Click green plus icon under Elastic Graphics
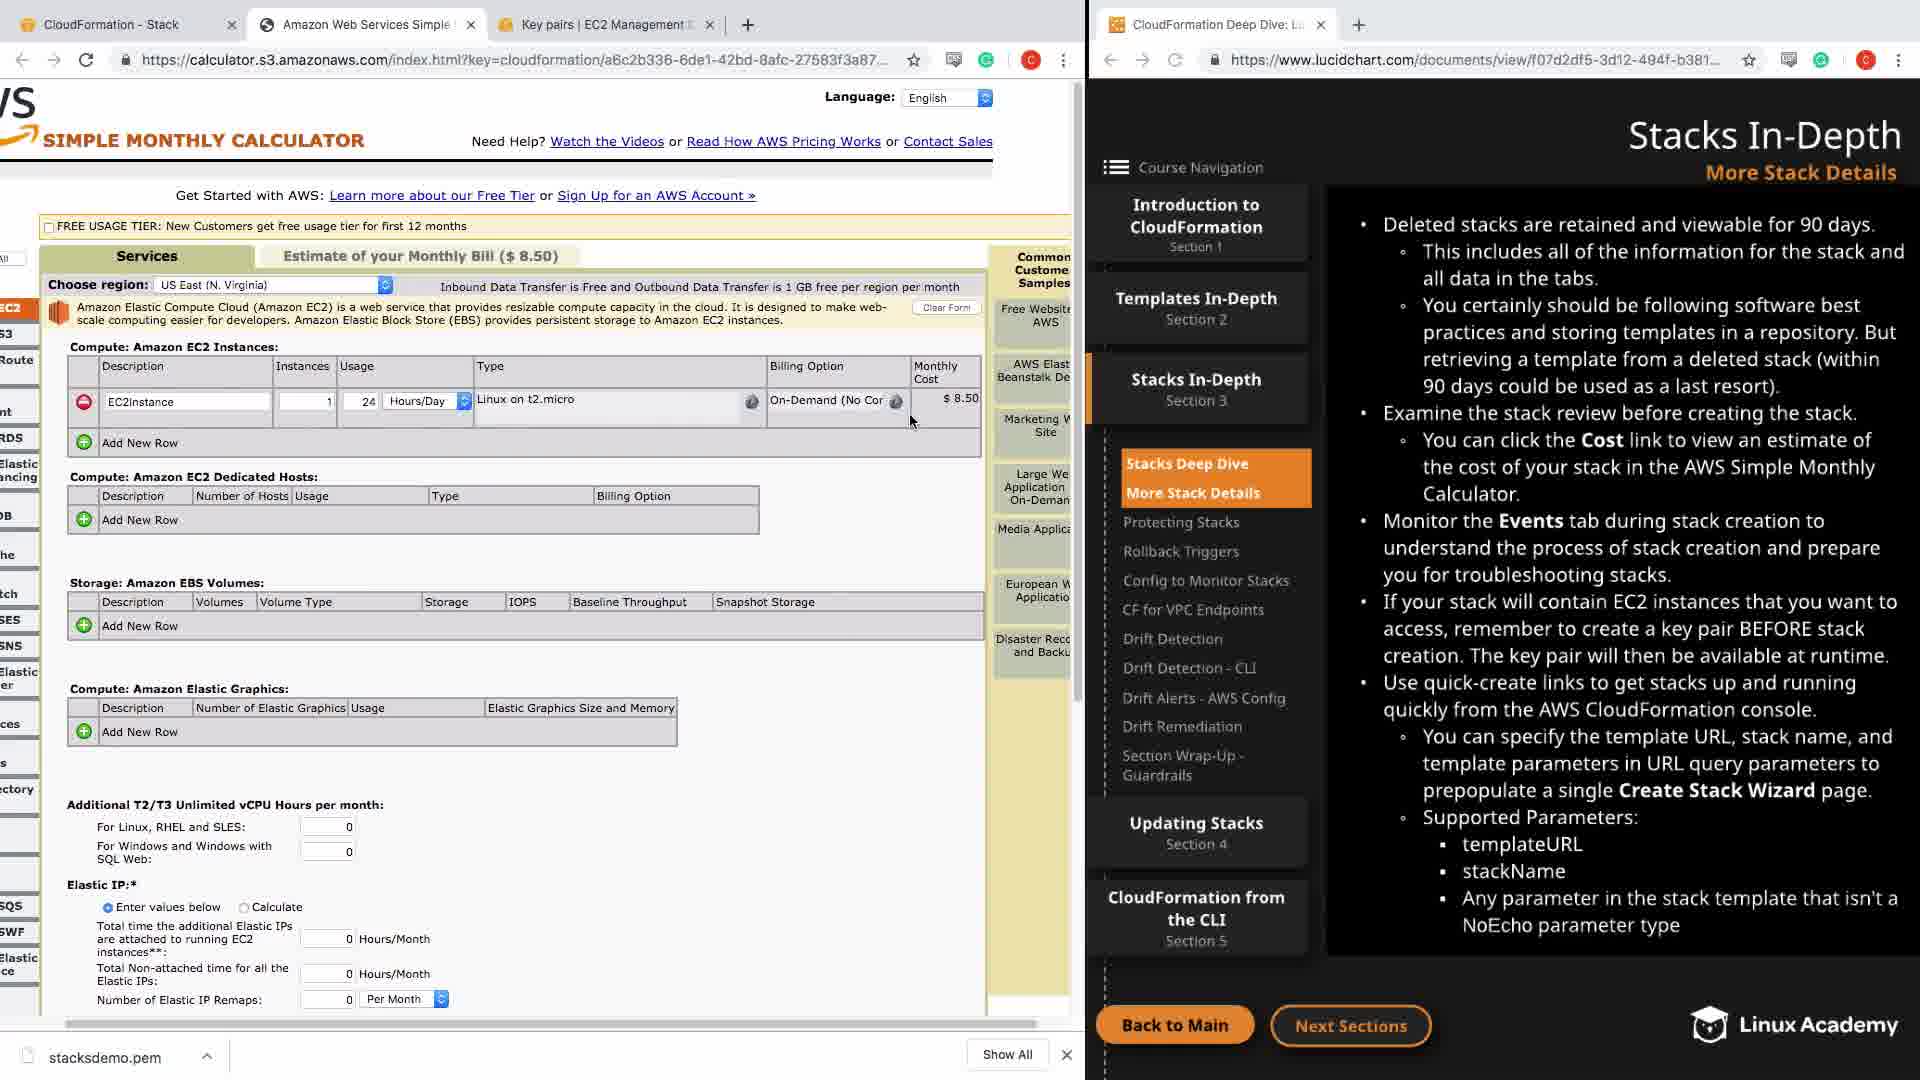 (x=84, y=731)
